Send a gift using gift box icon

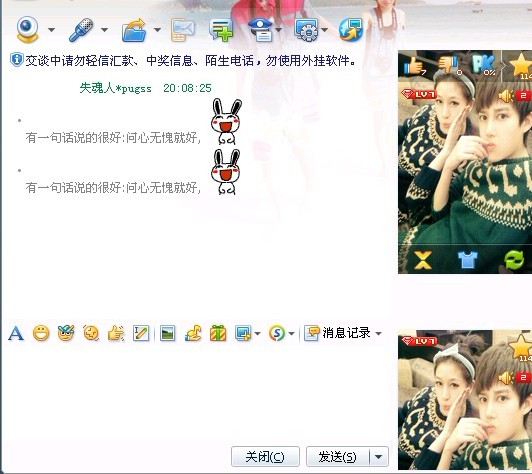click(x=218, y=333)
